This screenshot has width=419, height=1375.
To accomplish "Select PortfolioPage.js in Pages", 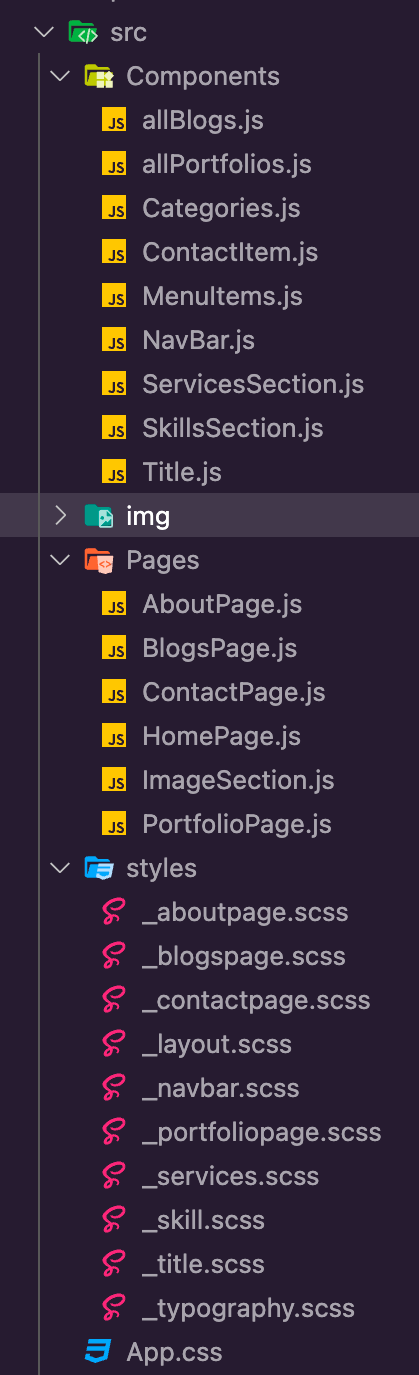I will pyautogui.click(x=237, y=824).
